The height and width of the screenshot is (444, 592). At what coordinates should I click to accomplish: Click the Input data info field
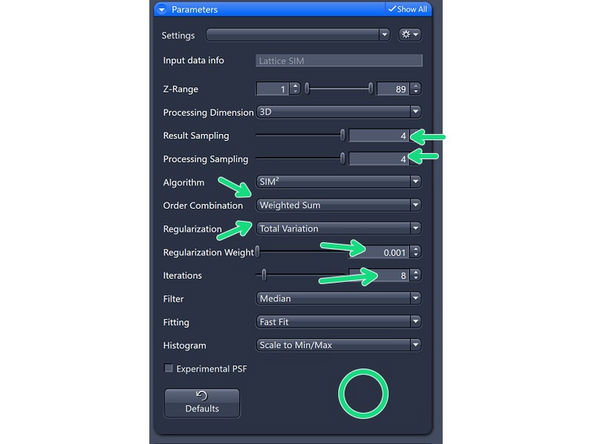339,61
